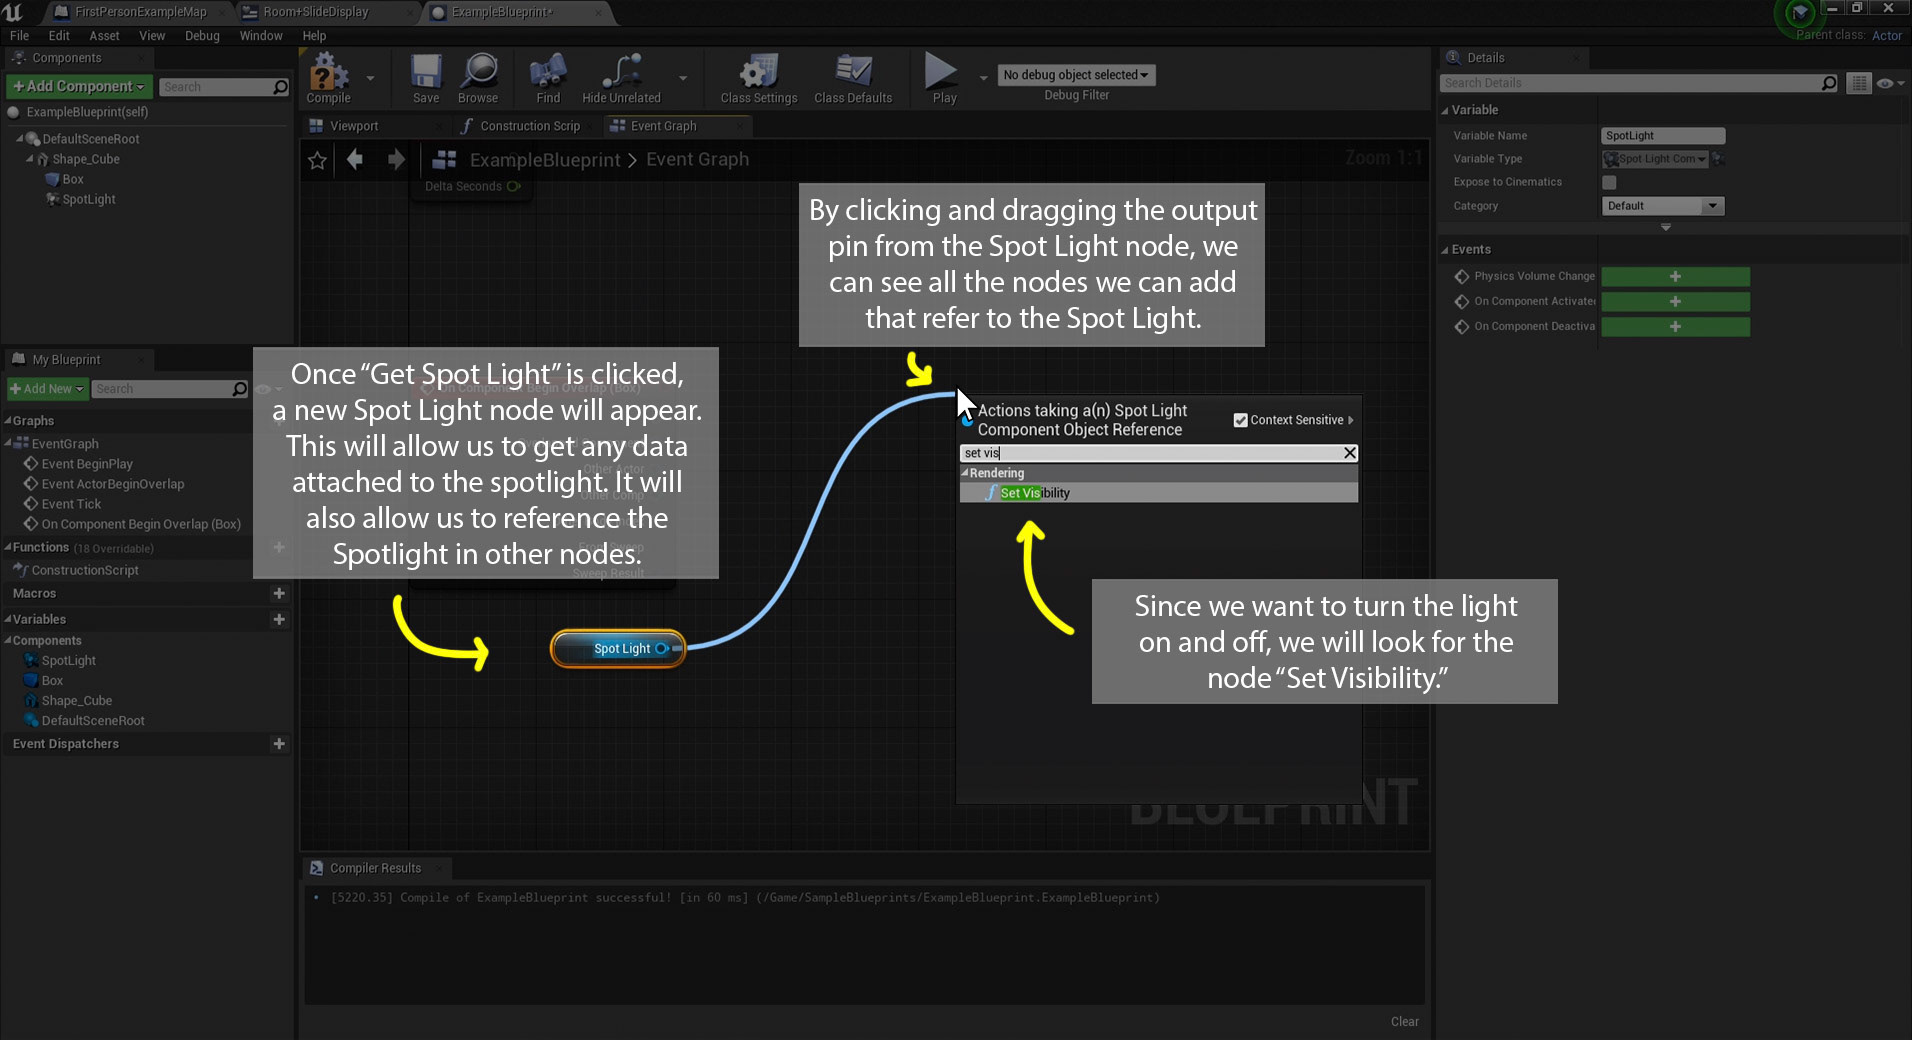Select Event BeginPlay in My Blueprint

[x=87, y=464]
